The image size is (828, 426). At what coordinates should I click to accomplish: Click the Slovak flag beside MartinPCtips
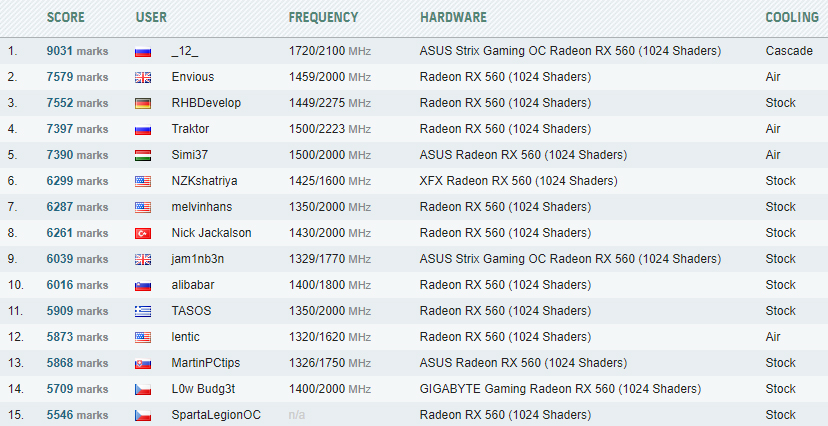pos(143,363)
